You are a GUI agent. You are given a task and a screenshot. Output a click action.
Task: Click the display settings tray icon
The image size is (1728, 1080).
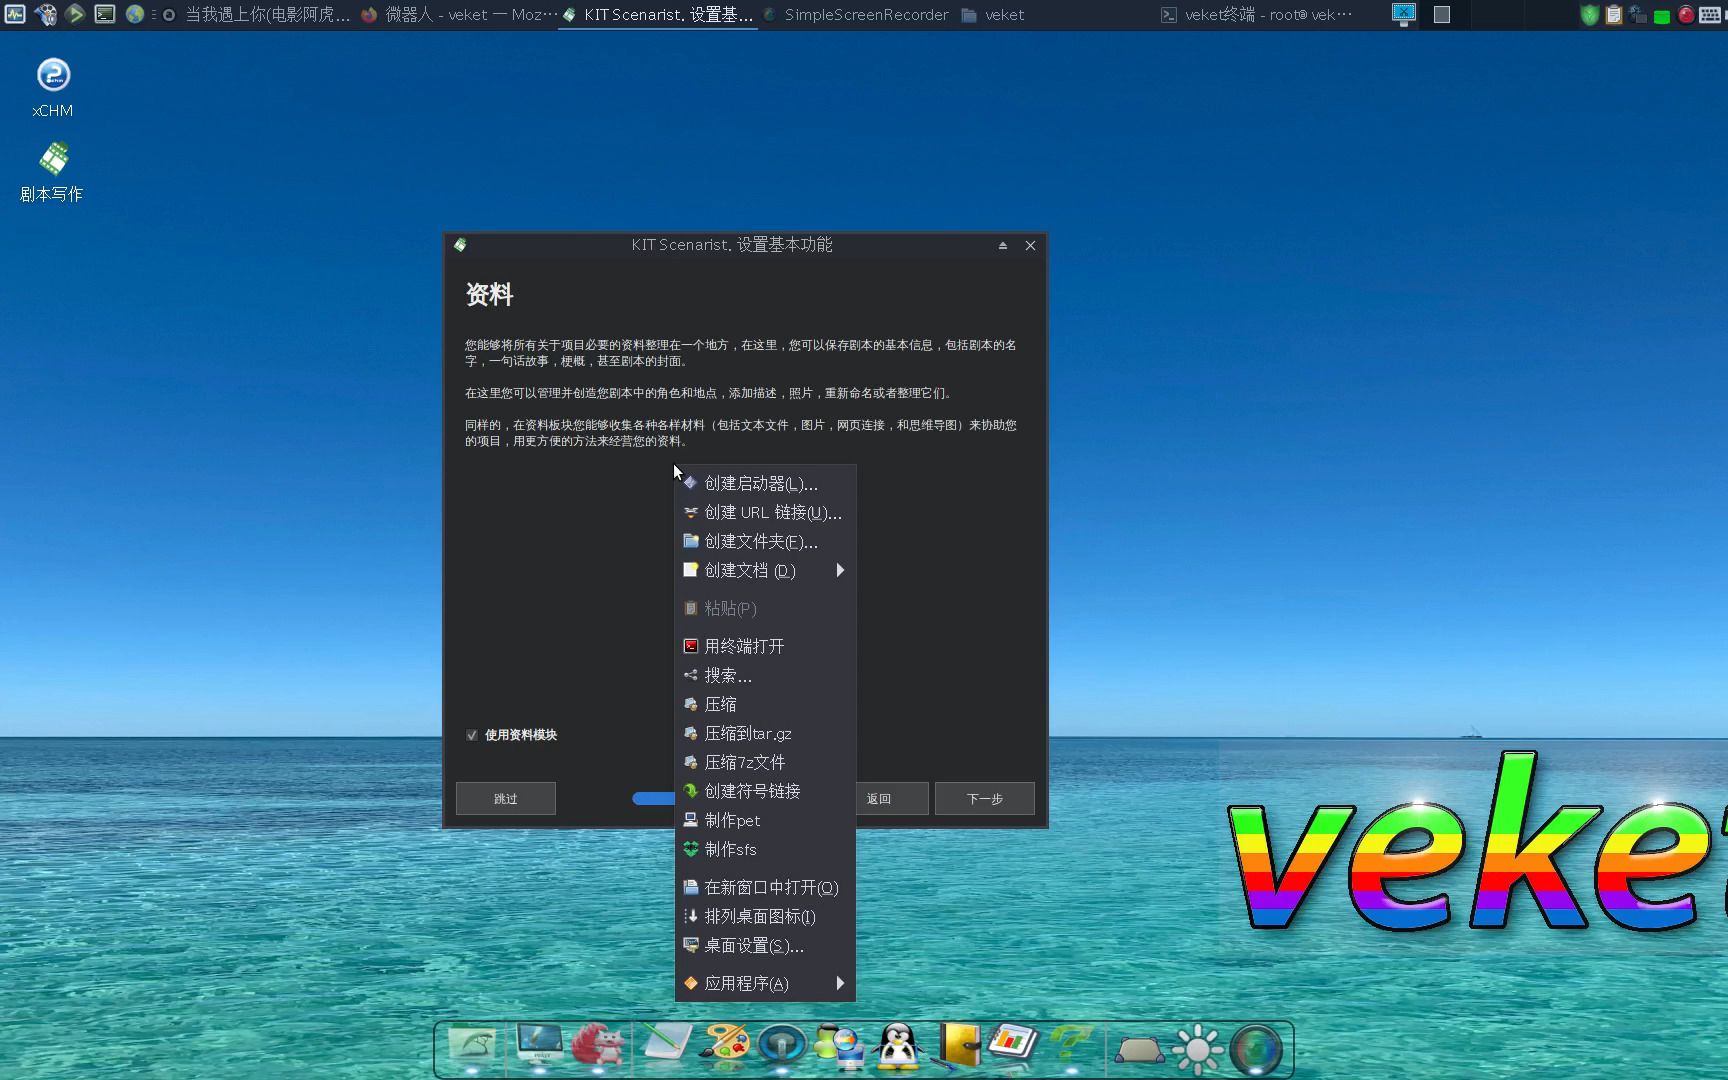pyautogui.click(x=1404, y=14)
